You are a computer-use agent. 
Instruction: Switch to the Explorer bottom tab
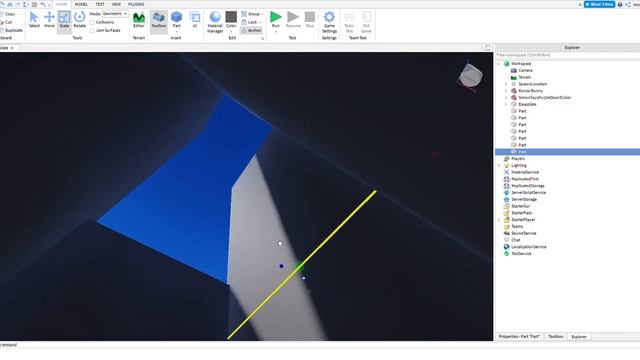coord(579,337)
